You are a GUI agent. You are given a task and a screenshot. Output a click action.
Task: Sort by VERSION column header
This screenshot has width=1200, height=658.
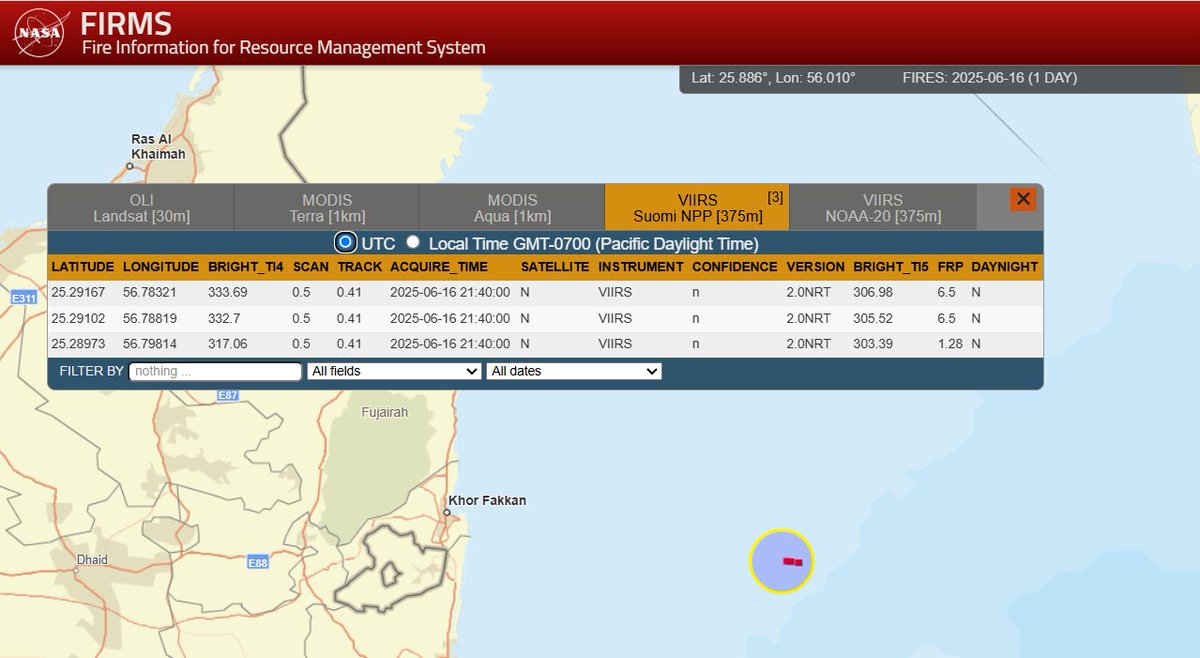815,267
